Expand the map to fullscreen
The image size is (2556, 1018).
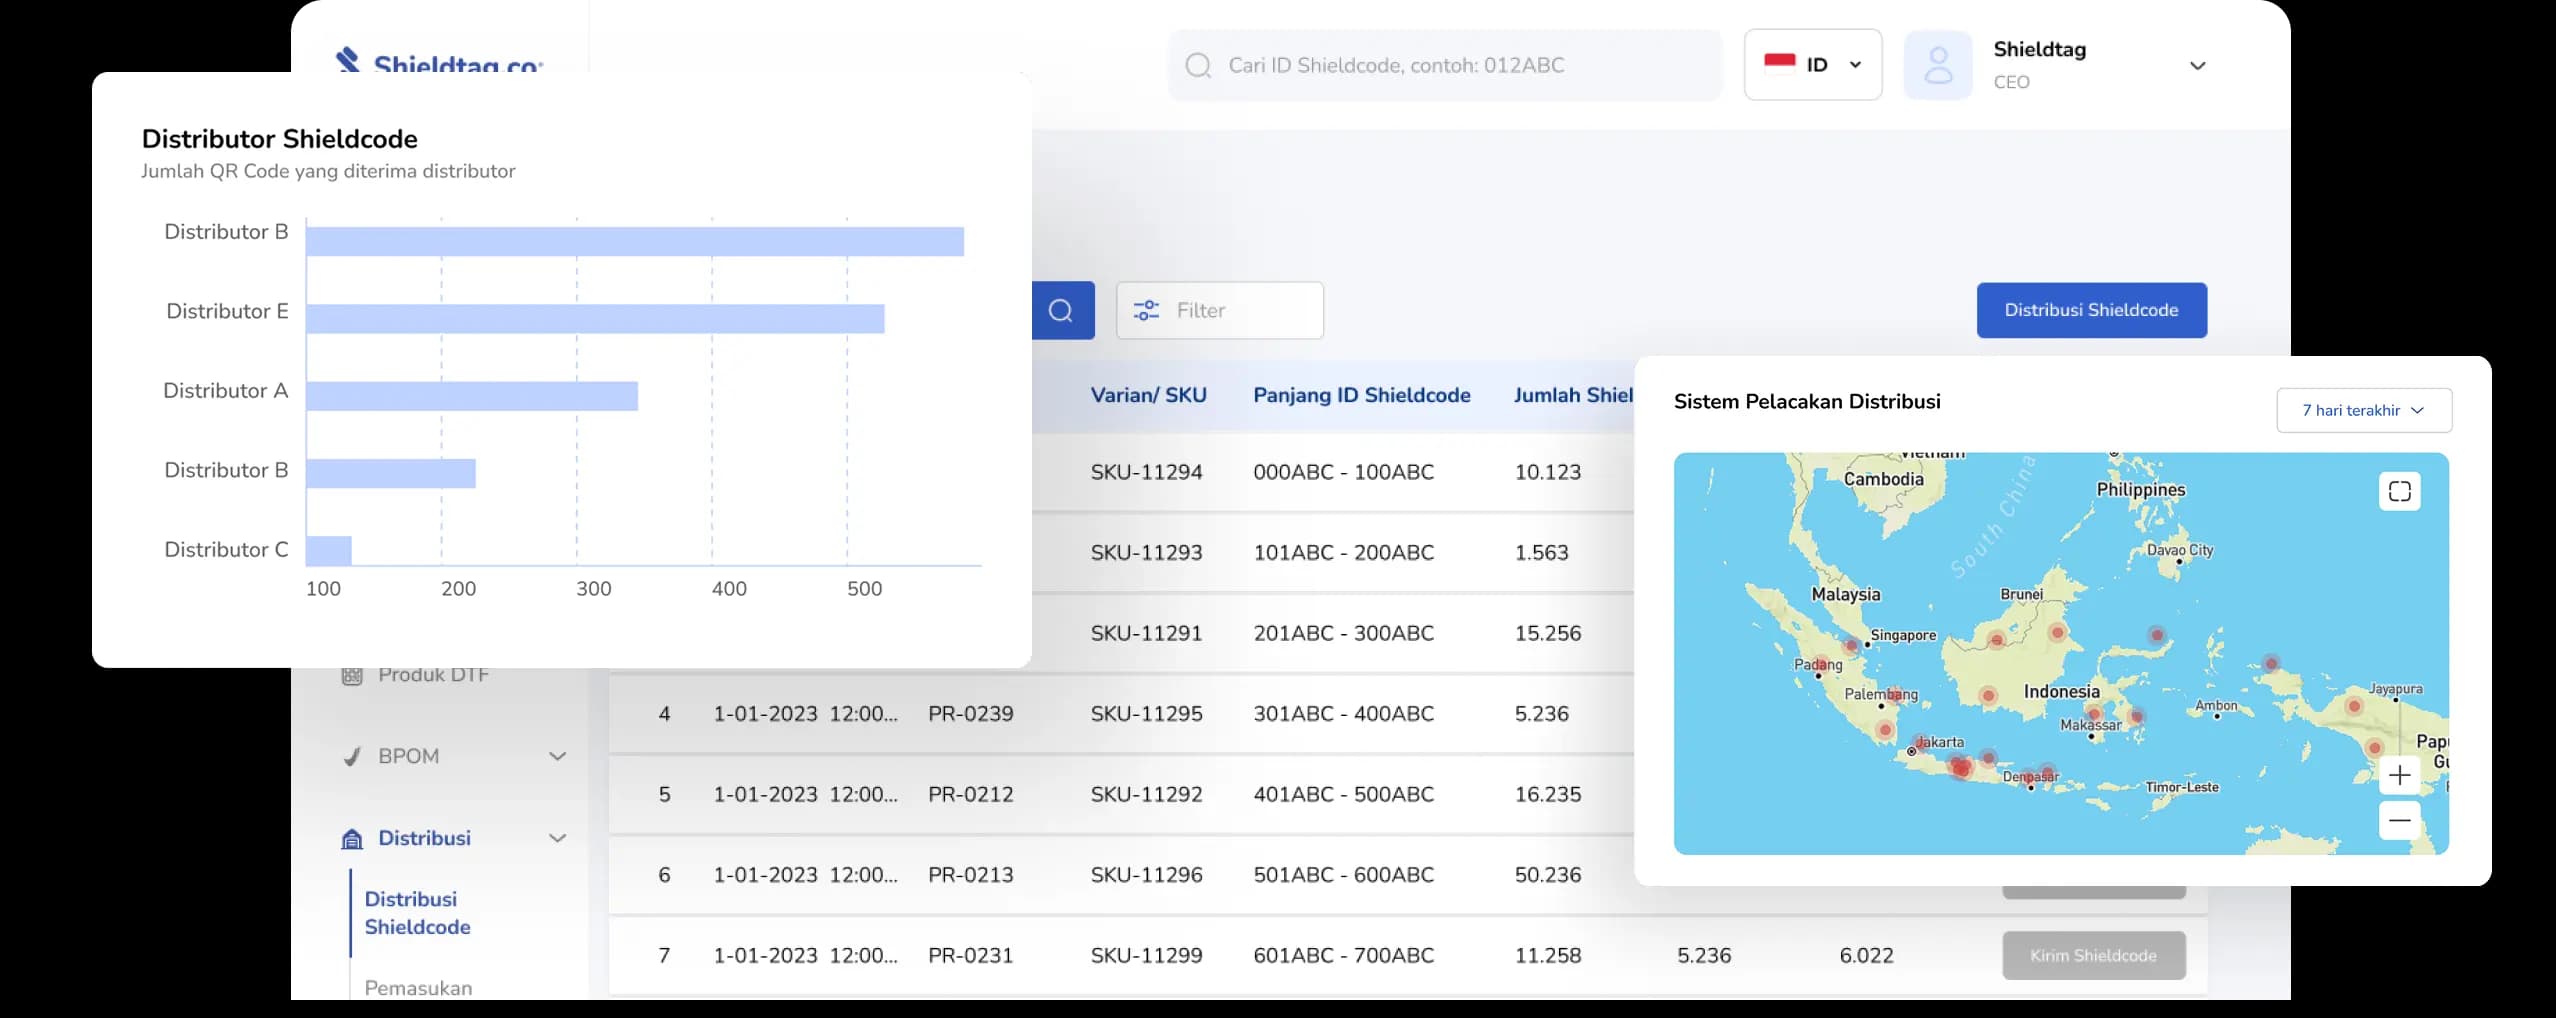(2399, 491)
